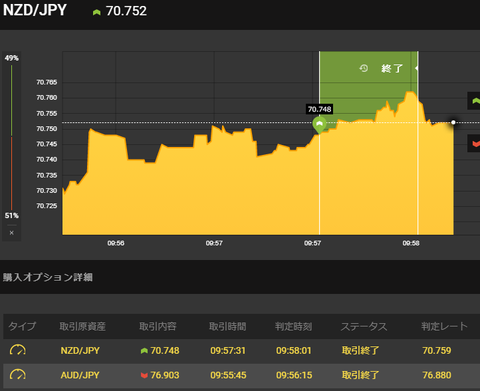Click the green portion of the sentiment bar
The width and height of the screenshot is (480, 391).
(x=12, y=100)
